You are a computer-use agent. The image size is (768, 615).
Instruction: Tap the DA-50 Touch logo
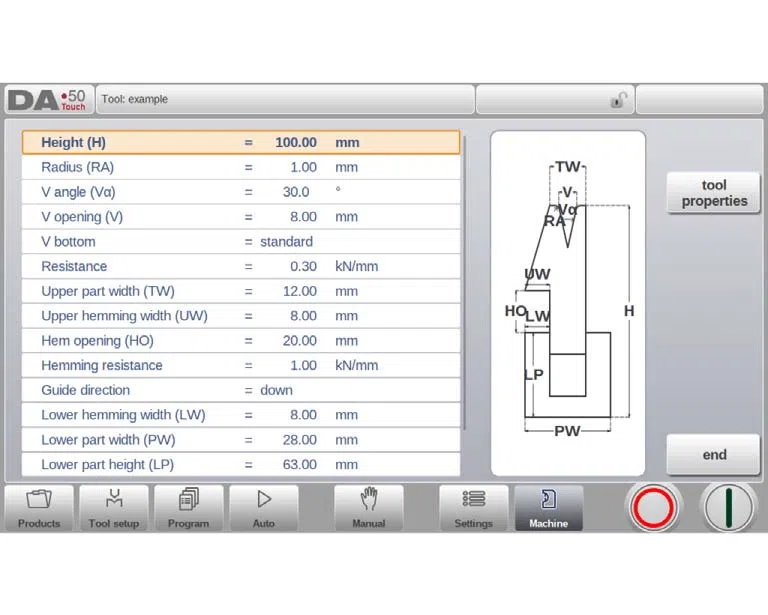(48, 100)
